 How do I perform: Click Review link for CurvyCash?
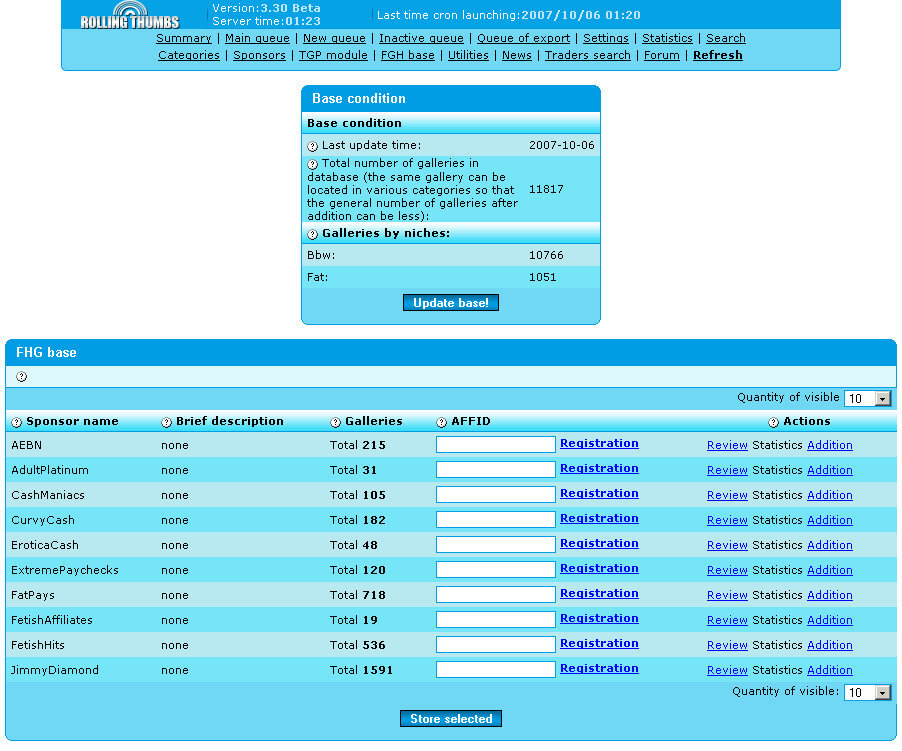click(727, 520)
